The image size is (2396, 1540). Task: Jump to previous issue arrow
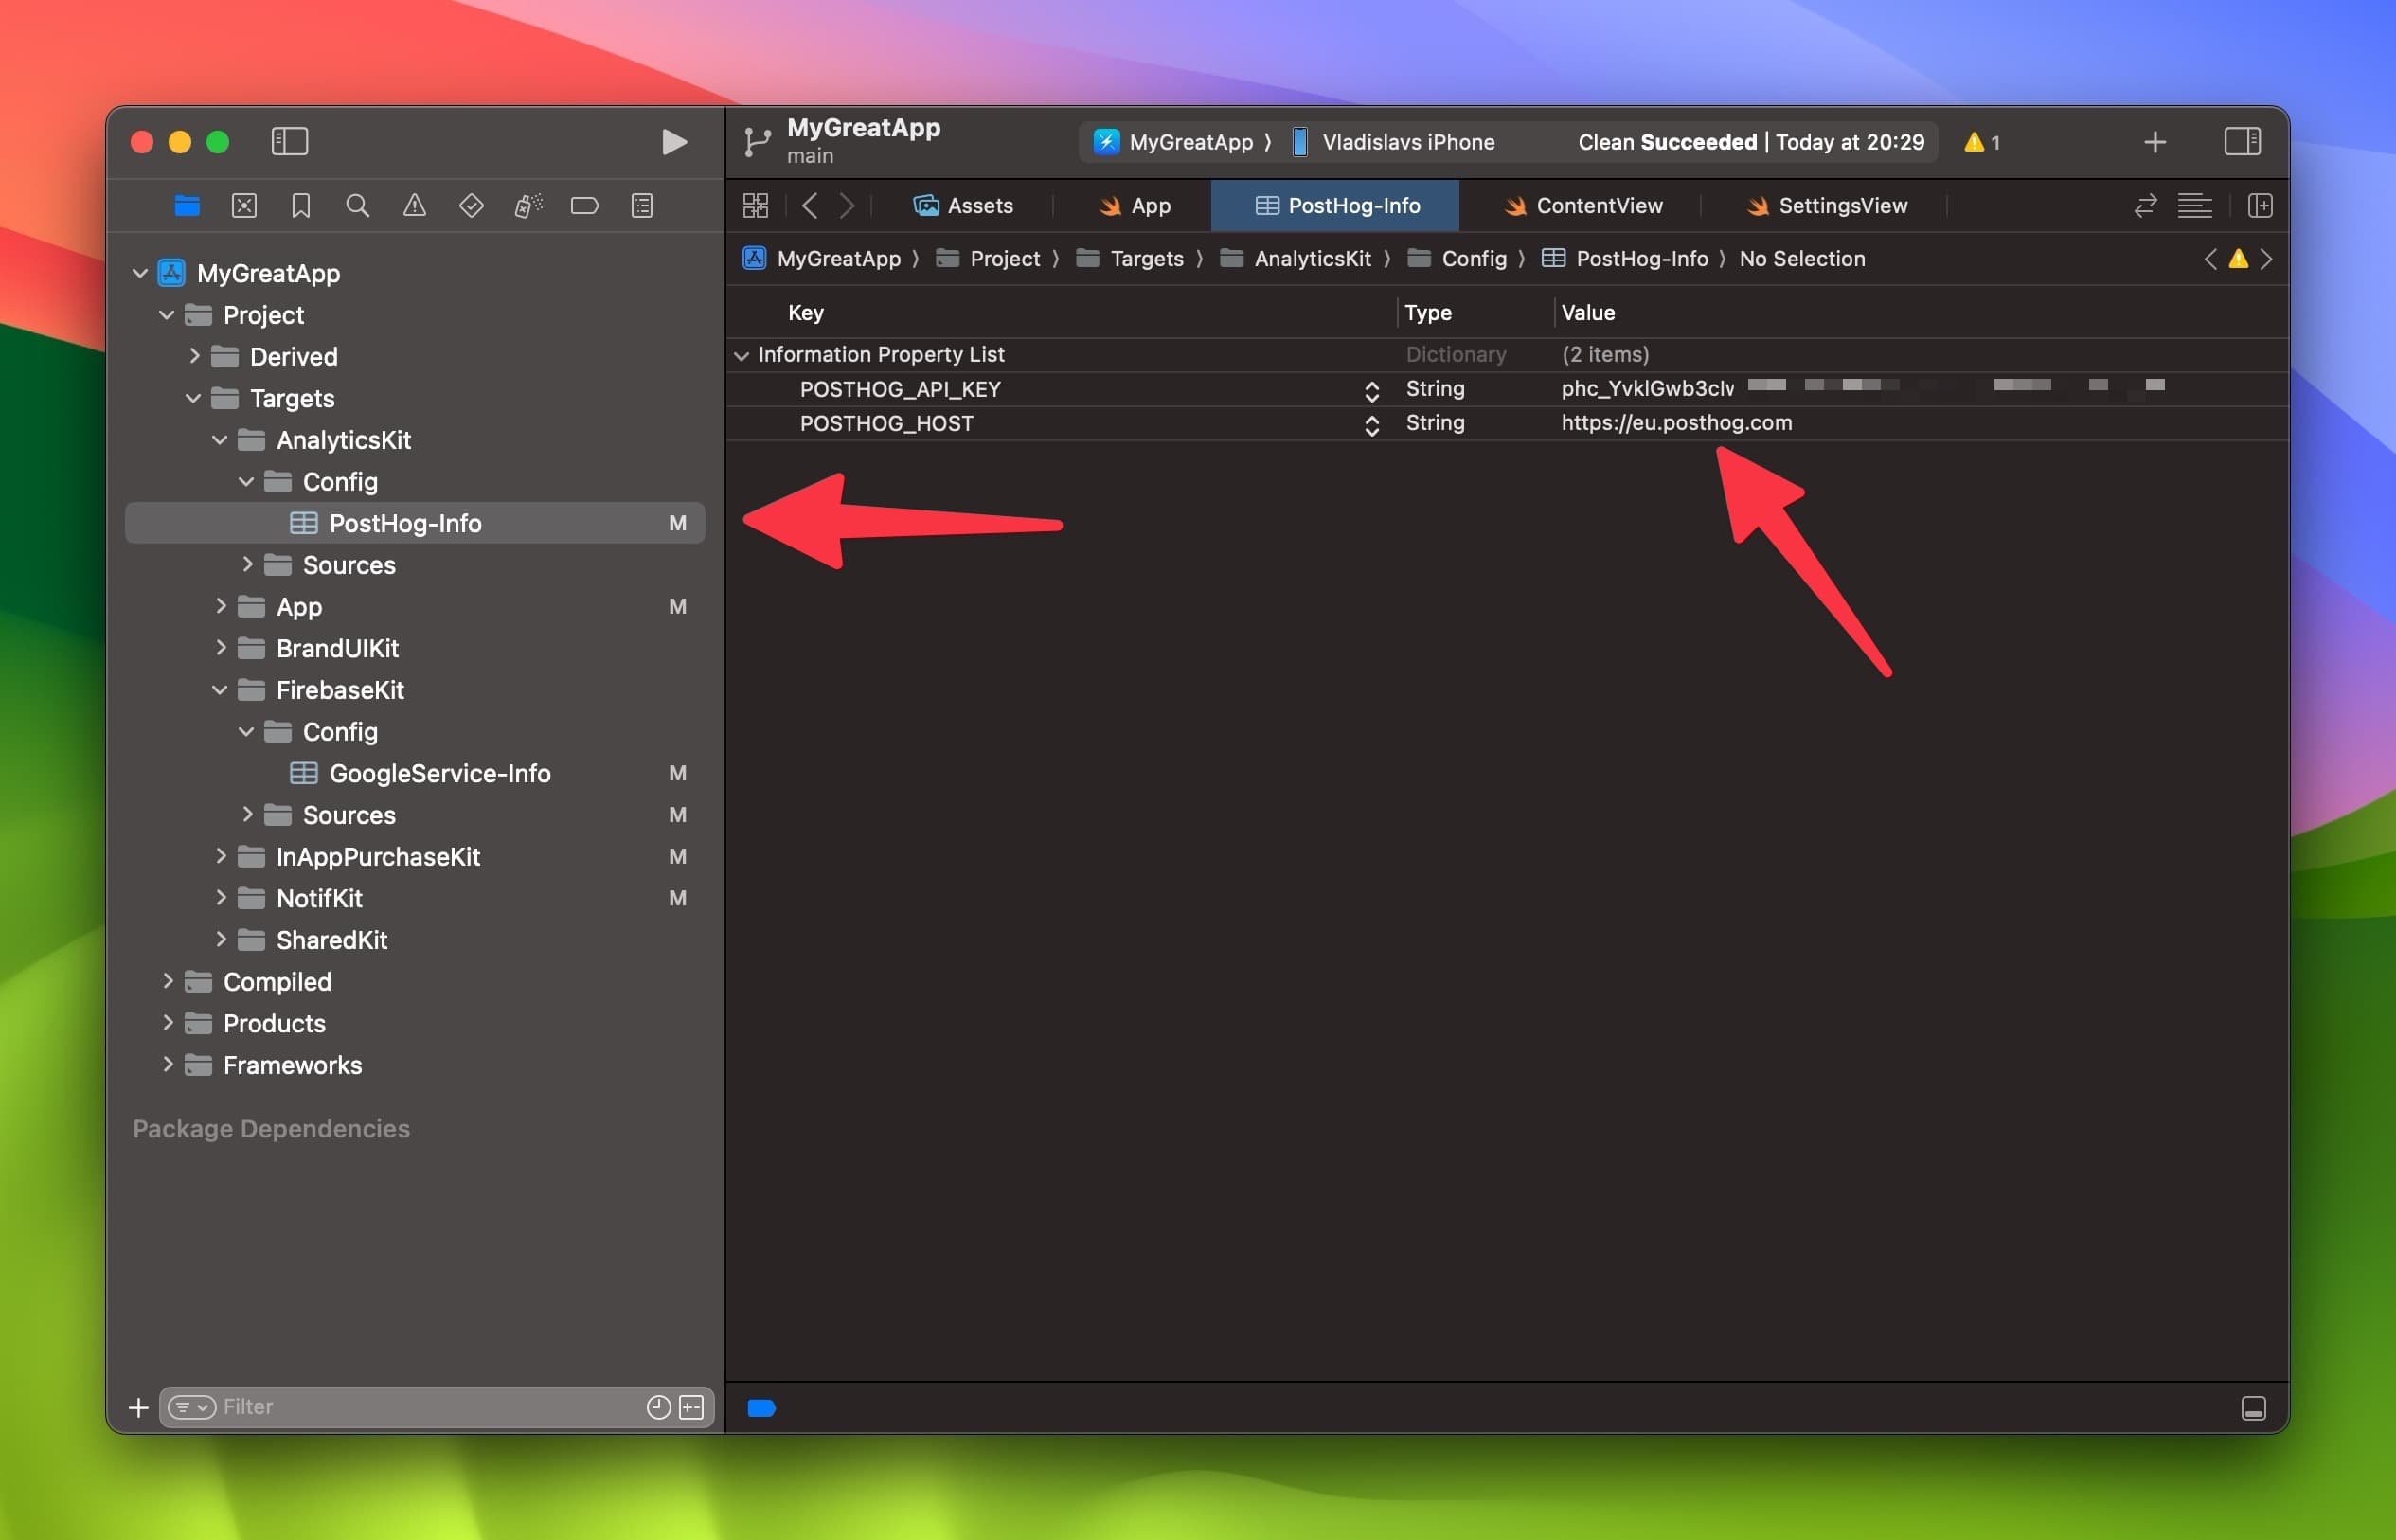pos(2210,259)
